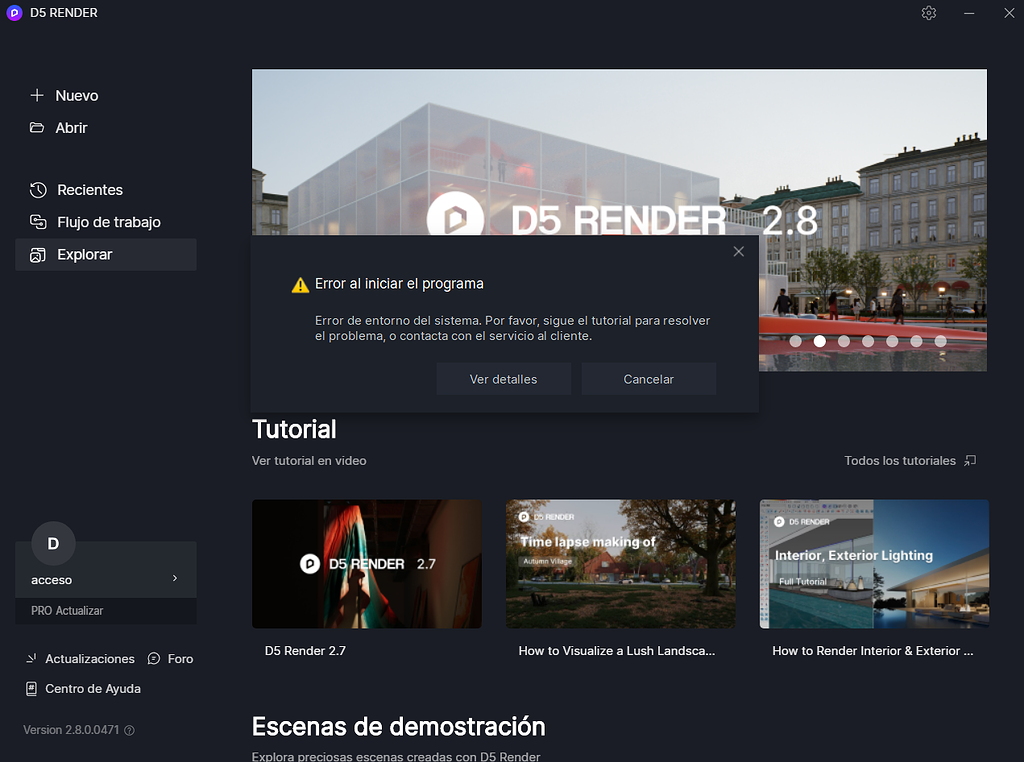The height and width of the screenshot is (762, 1024).
Task: Click the clock icon for Recientes
Action: click(38, 190)
